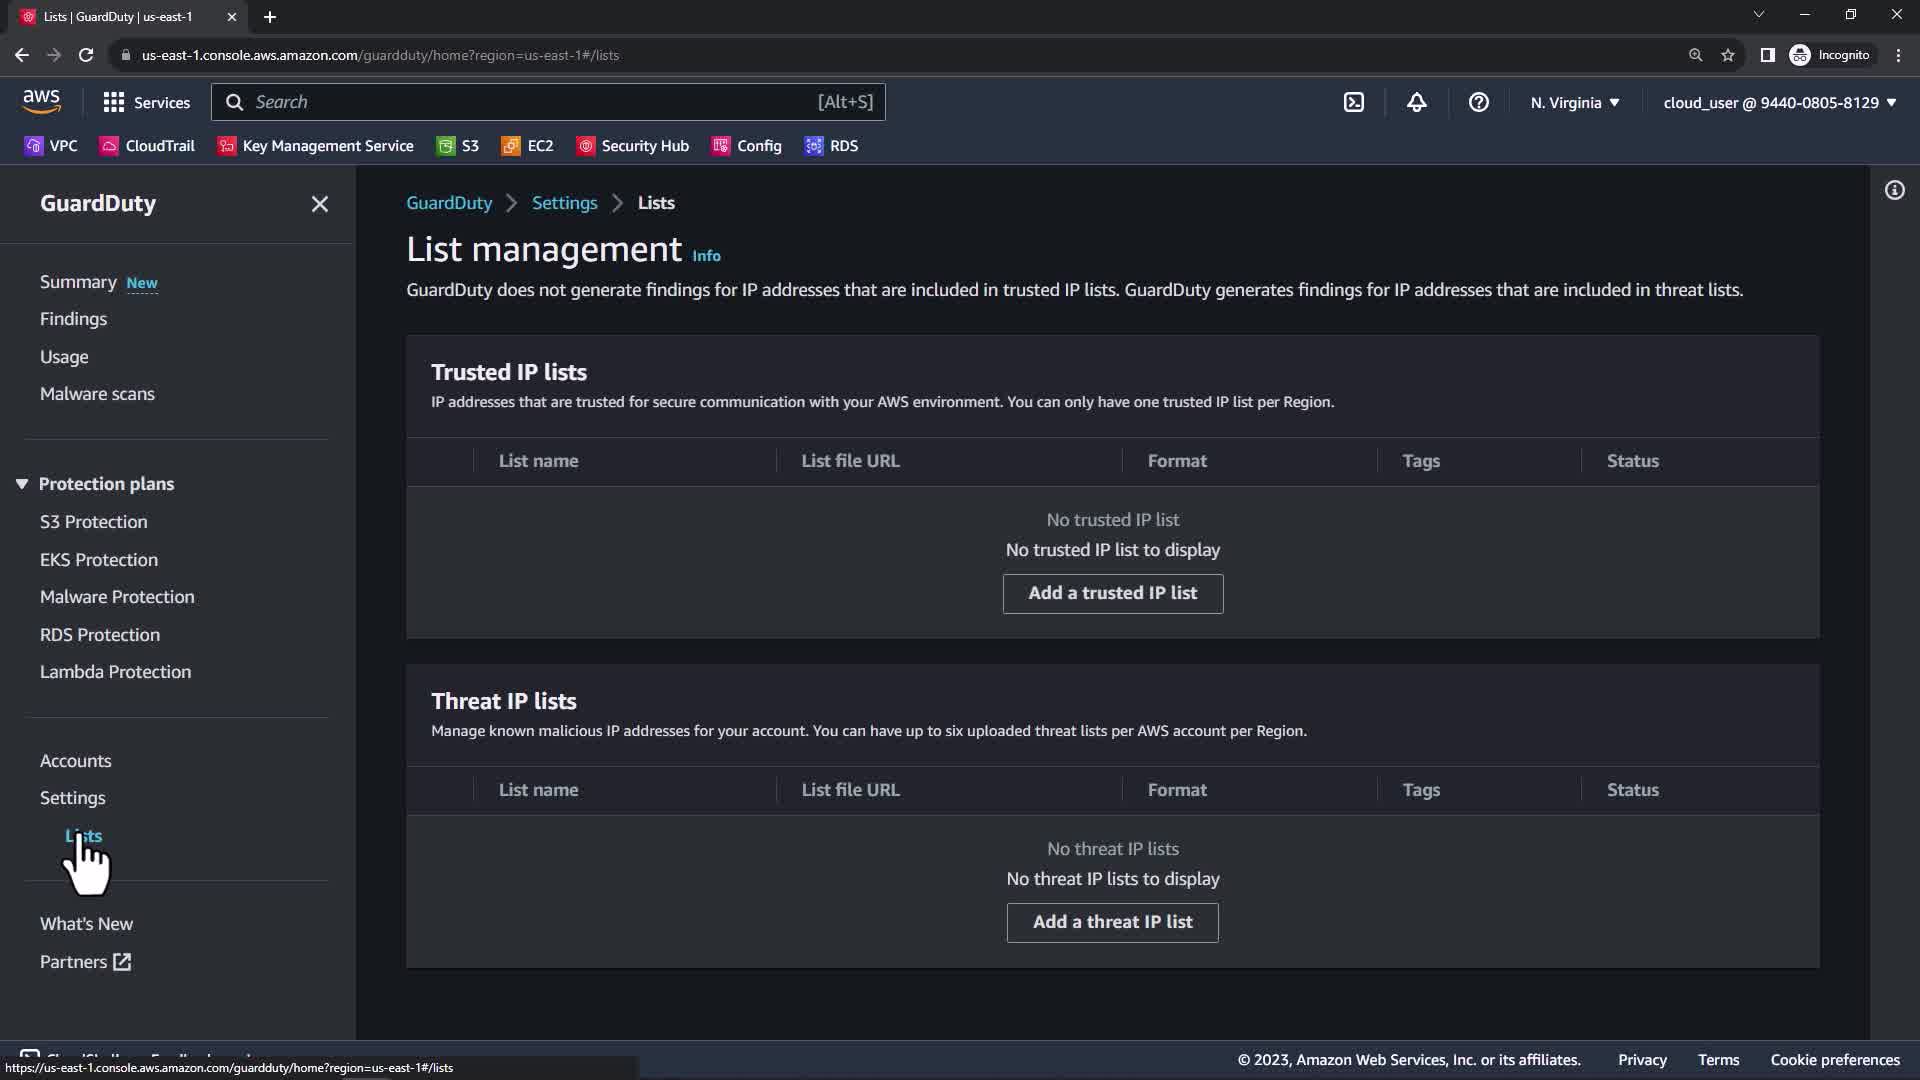This screenshot has height=1080, width=1920.
Task: Open the Info link beside List management
Action: [x=706, y=256]
